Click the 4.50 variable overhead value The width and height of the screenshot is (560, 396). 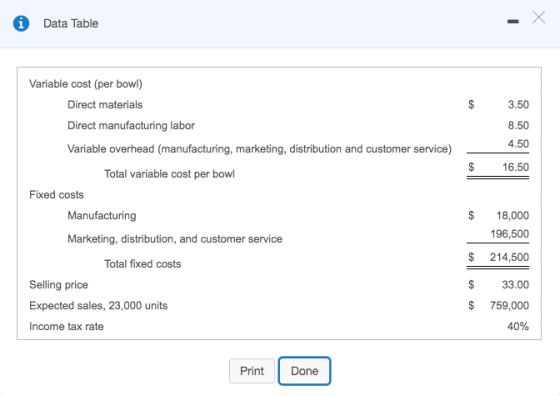click(x=518, y=144)
